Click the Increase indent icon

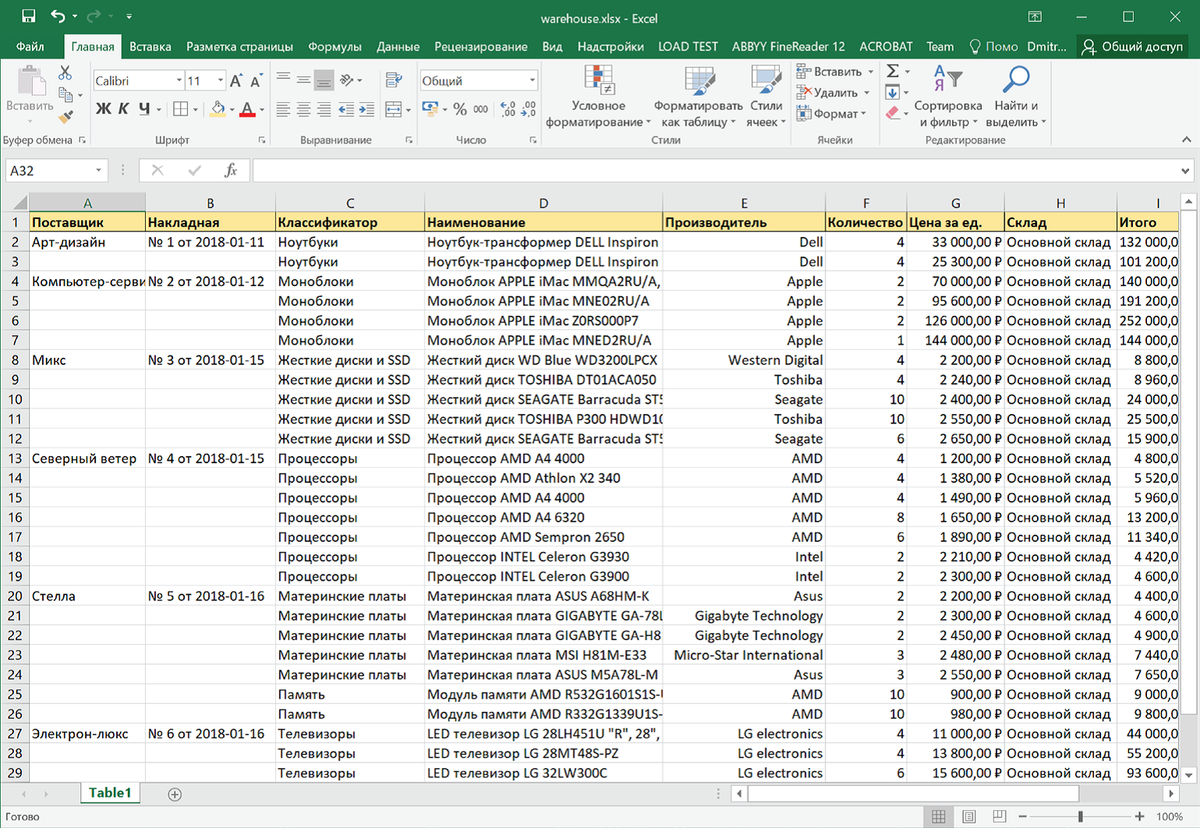pos(366,109)
